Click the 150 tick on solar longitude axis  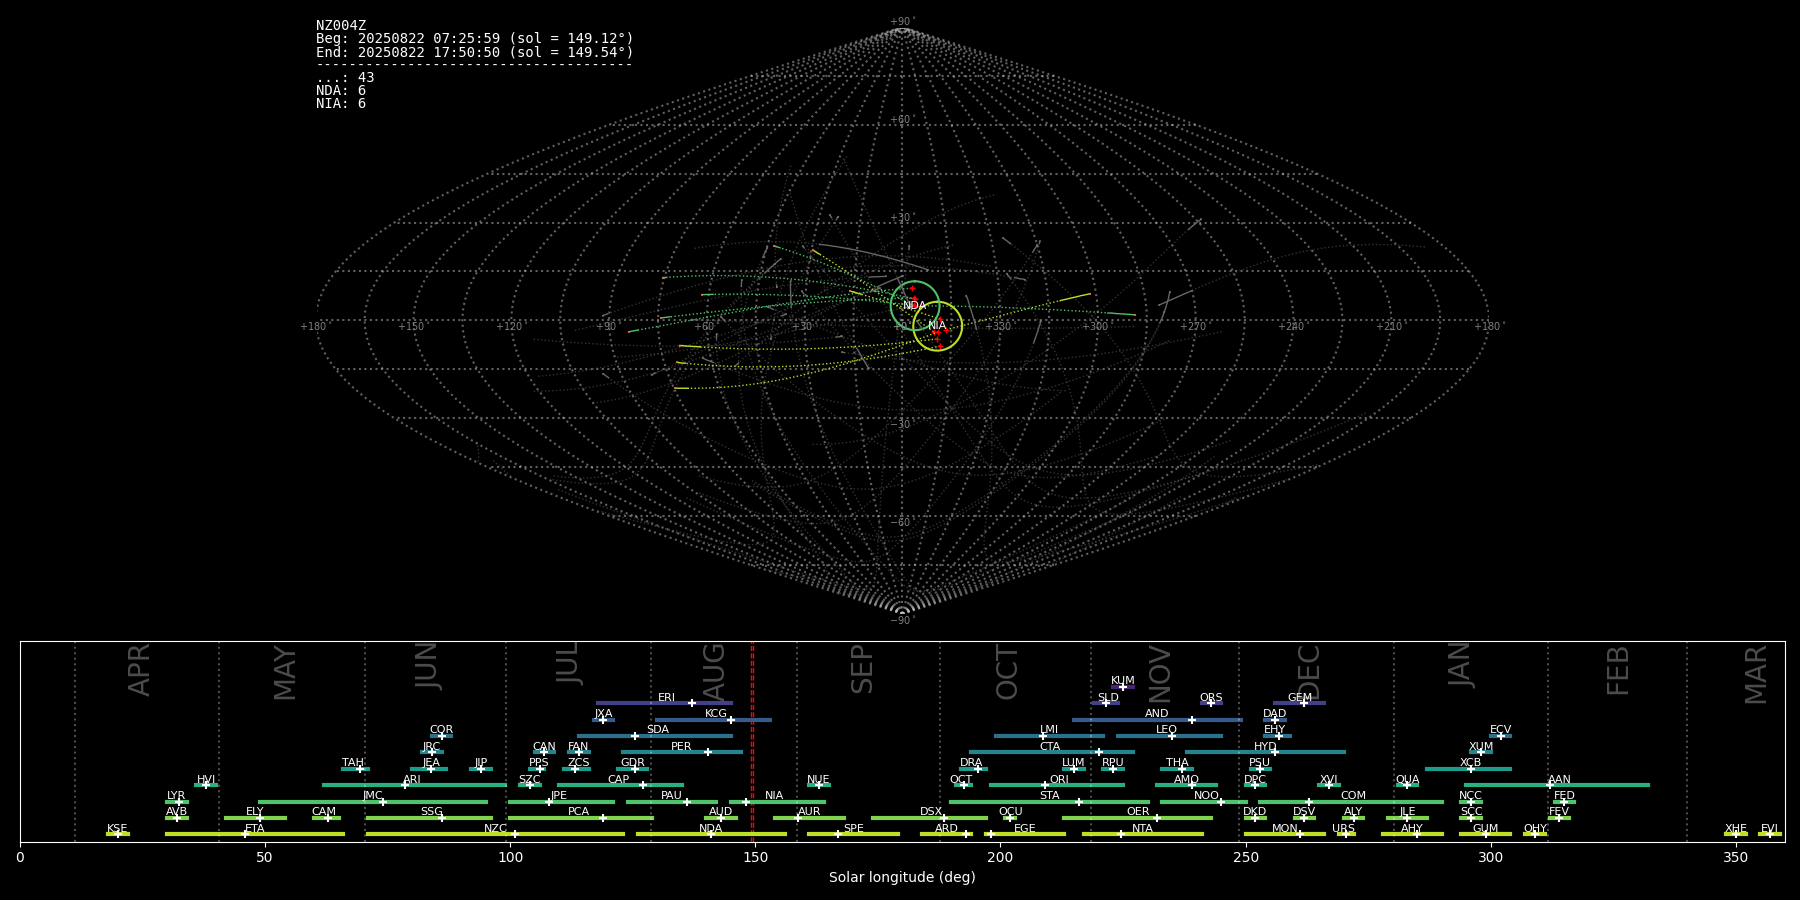pos(755,857)
